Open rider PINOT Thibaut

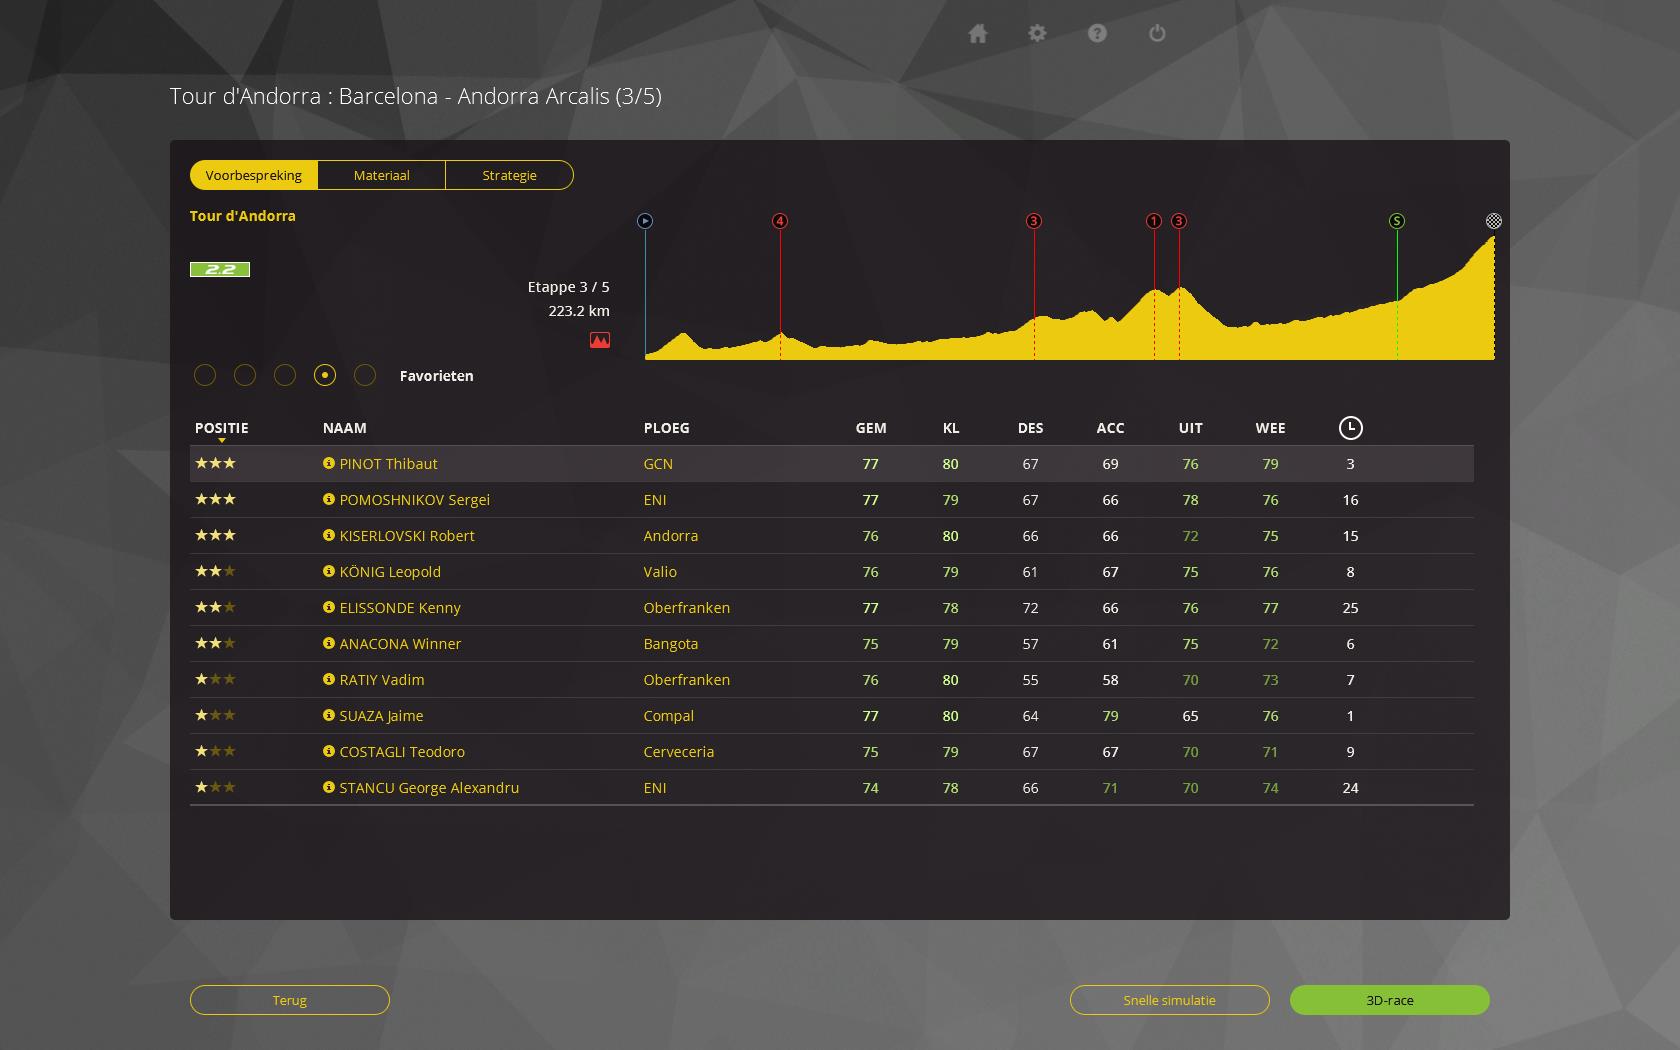(388, 464)
